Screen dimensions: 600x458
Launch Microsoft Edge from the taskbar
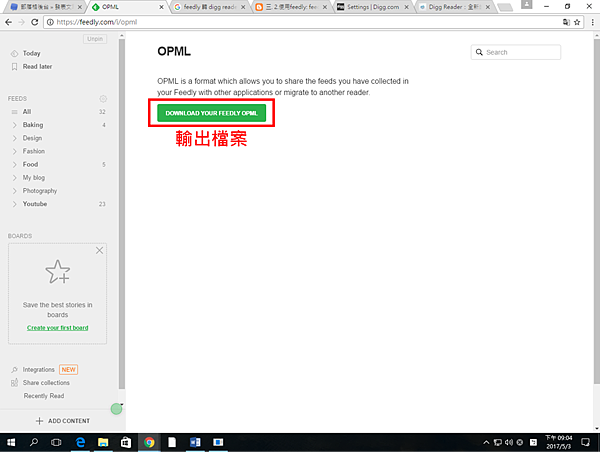pos(80,443)
